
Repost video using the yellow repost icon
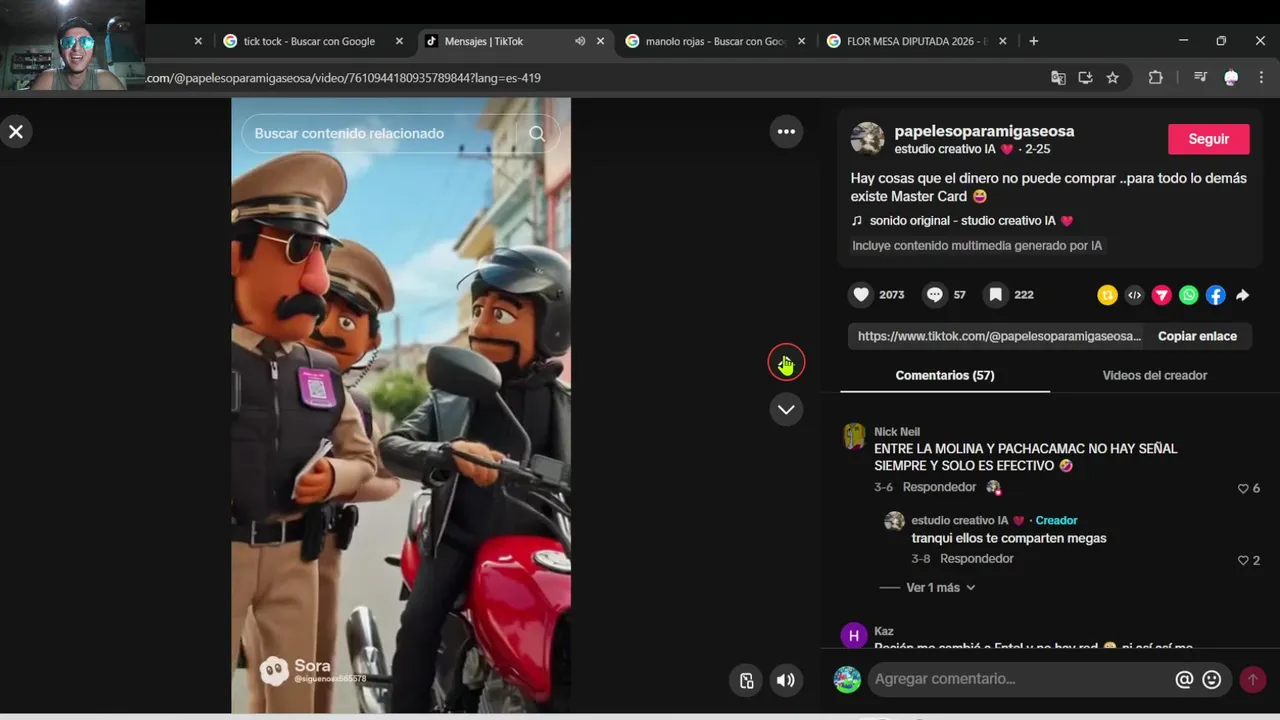pyautogui.click(x=1107, y=295)
